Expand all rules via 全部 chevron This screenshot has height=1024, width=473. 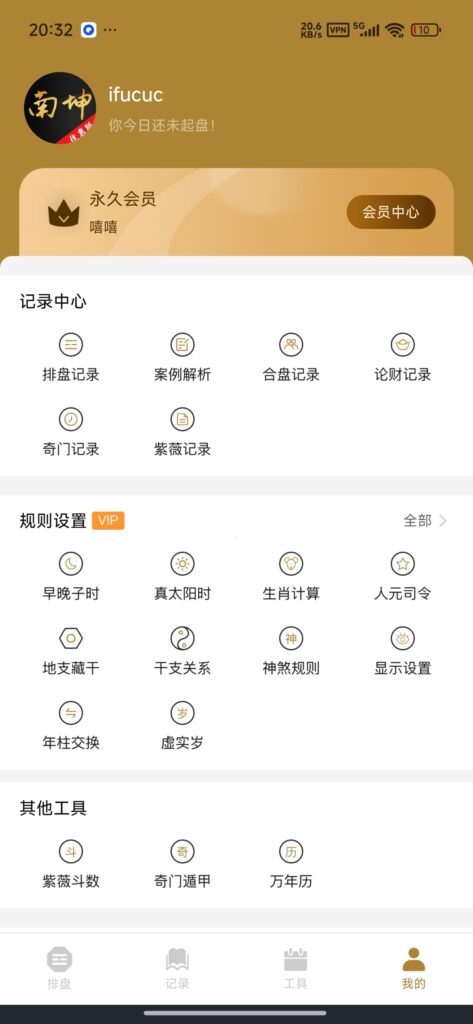425,520
